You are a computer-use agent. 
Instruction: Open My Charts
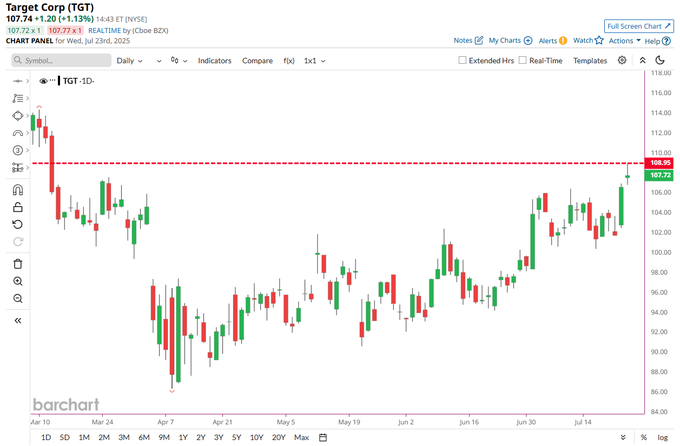pos(510,40)
